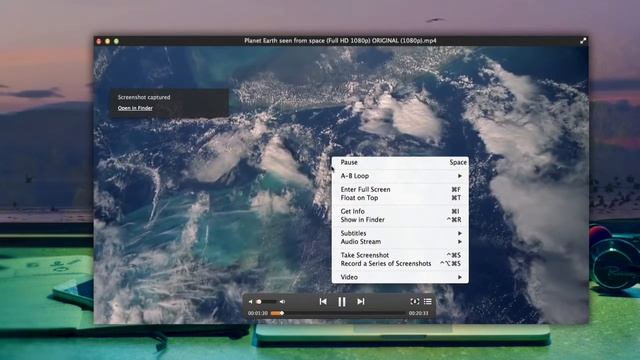This screenshot has height=360, width=640.
Task: Click the elapsed time 00:01:30 label
Action: pyautogui.click(x=258, y=313)
